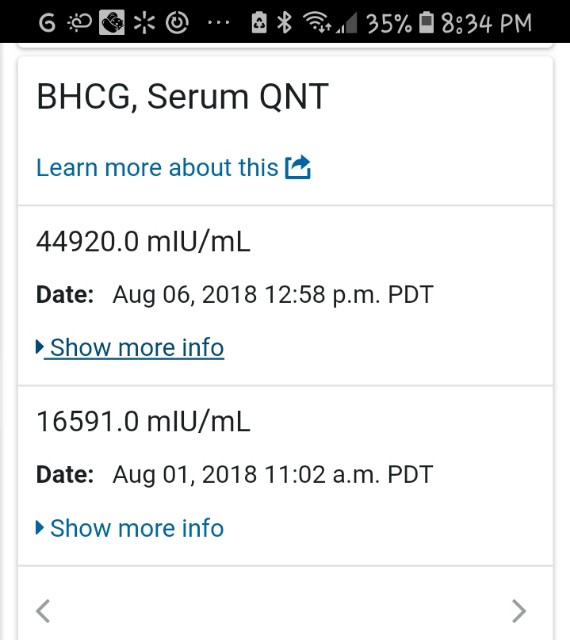The height and width of the screenshot is (640, 570).
Task: Open the game app notification icon
Action: [x=111, y=22]
